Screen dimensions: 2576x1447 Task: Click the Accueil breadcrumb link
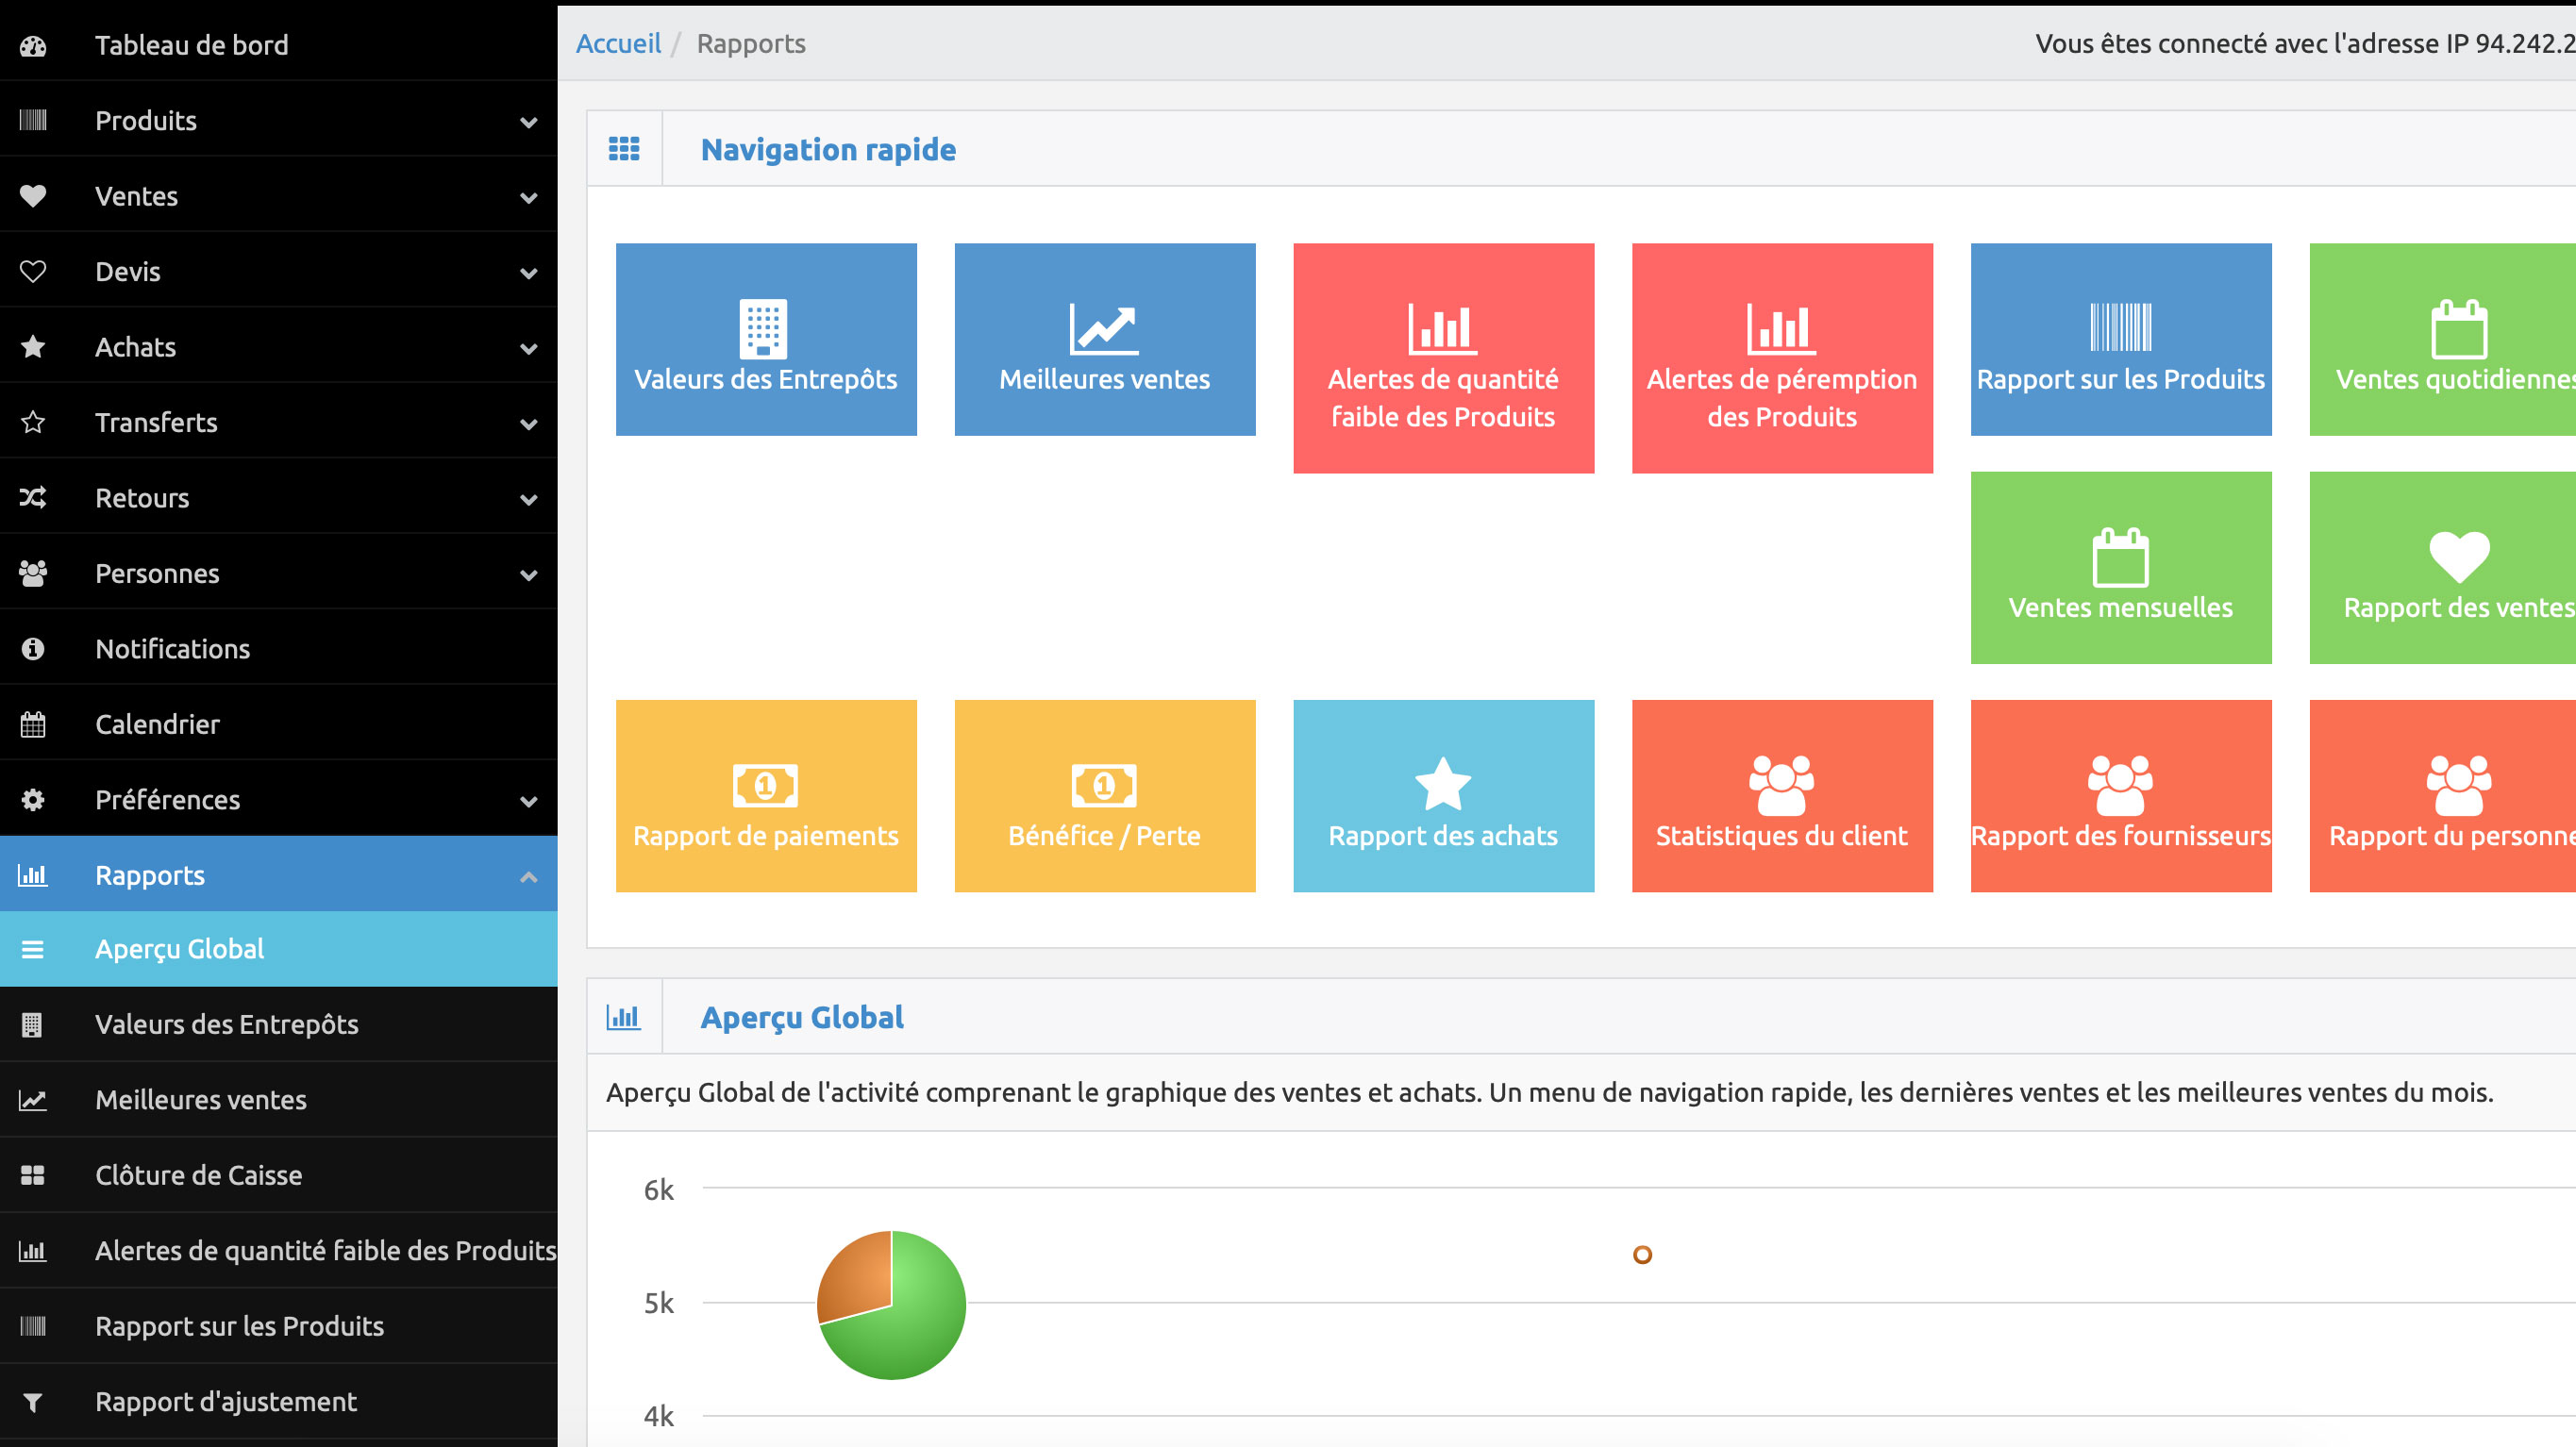(x=618, y=44)
